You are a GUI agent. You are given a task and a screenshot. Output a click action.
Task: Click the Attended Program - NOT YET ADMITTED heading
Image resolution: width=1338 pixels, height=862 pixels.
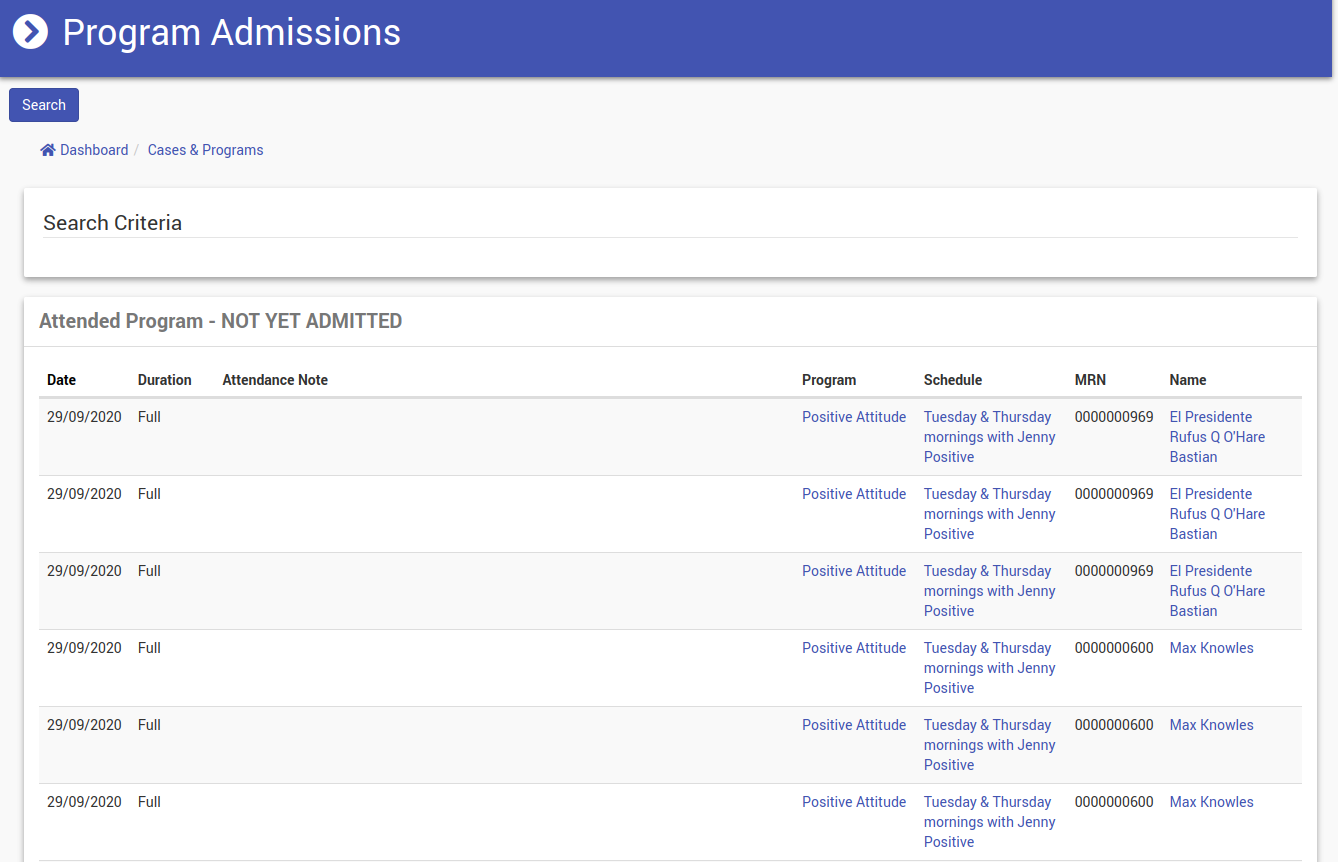click(220, 321)
